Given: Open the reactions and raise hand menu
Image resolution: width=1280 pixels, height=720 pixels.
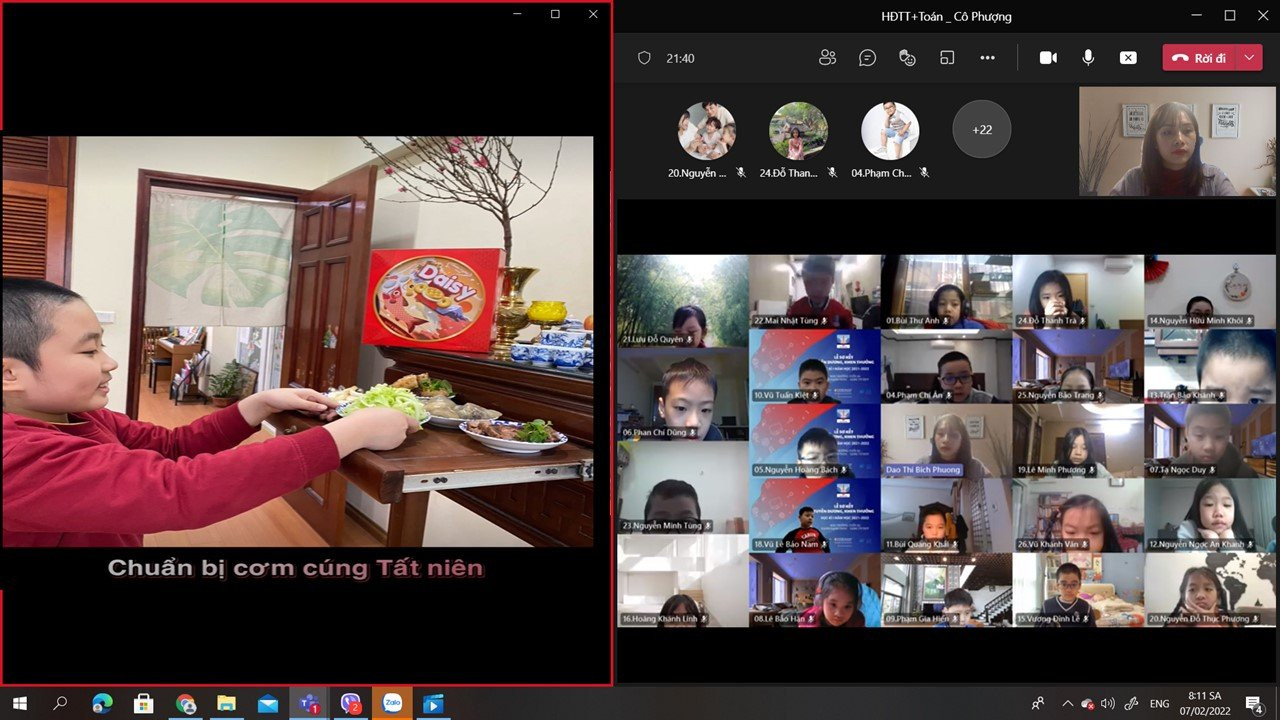Looking at the screenshot, I should [x=907, y=58].
